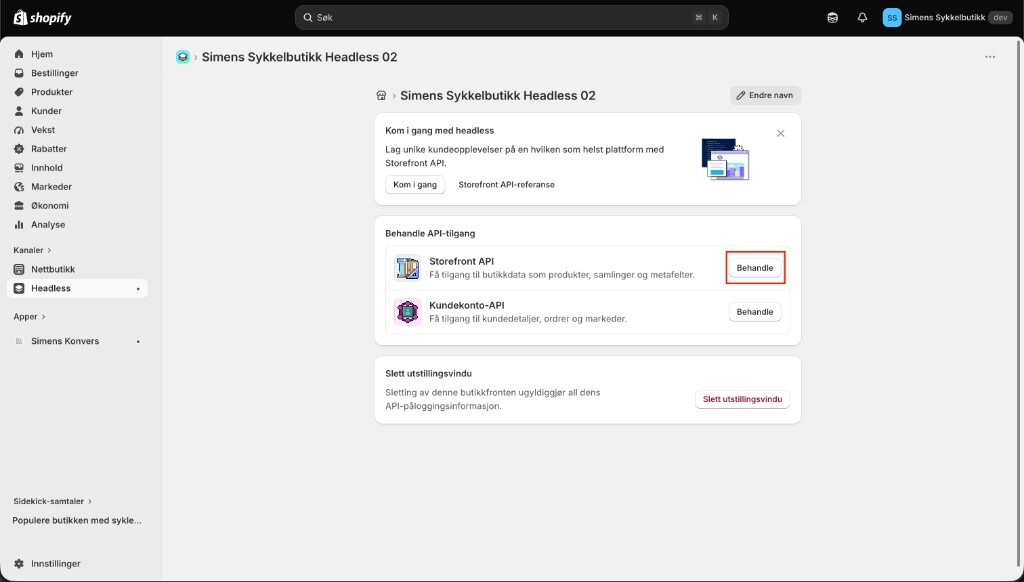1024x582 pixels.
Task: Click the Hjem house icon
Action: click(19, 54)
